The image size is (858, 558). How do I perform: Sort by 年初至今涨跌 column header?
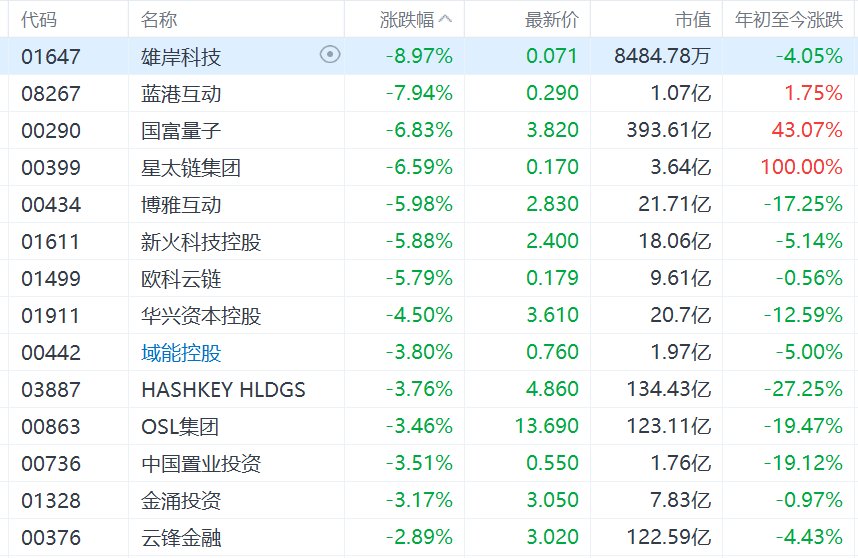click(x=789, y=19)
